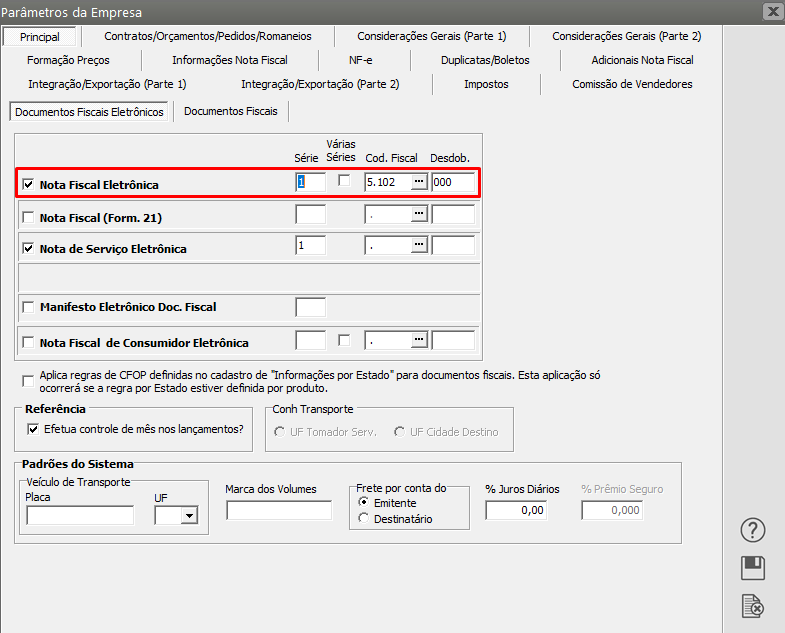Select Destinatário radio for Frete por conta

coord(363,518)
